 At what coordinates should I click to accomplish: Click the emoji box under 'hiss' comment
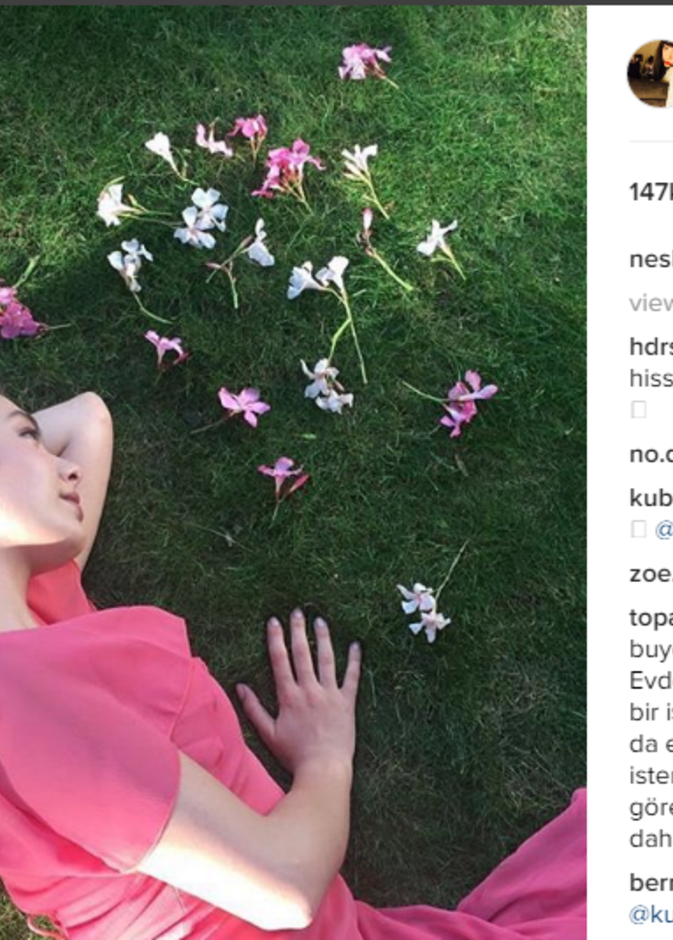pyautogui.click(x=639, y=410)
